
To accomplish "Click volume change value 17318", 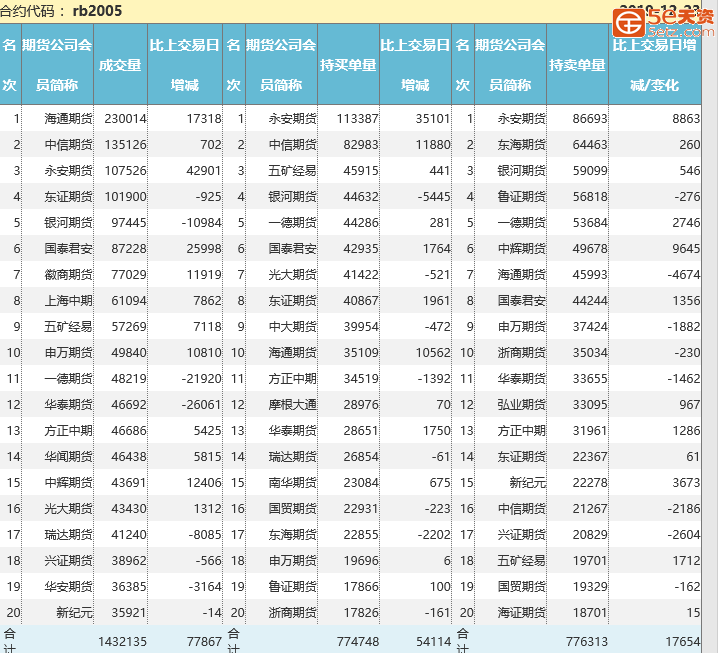I will (x=204, y=119).
